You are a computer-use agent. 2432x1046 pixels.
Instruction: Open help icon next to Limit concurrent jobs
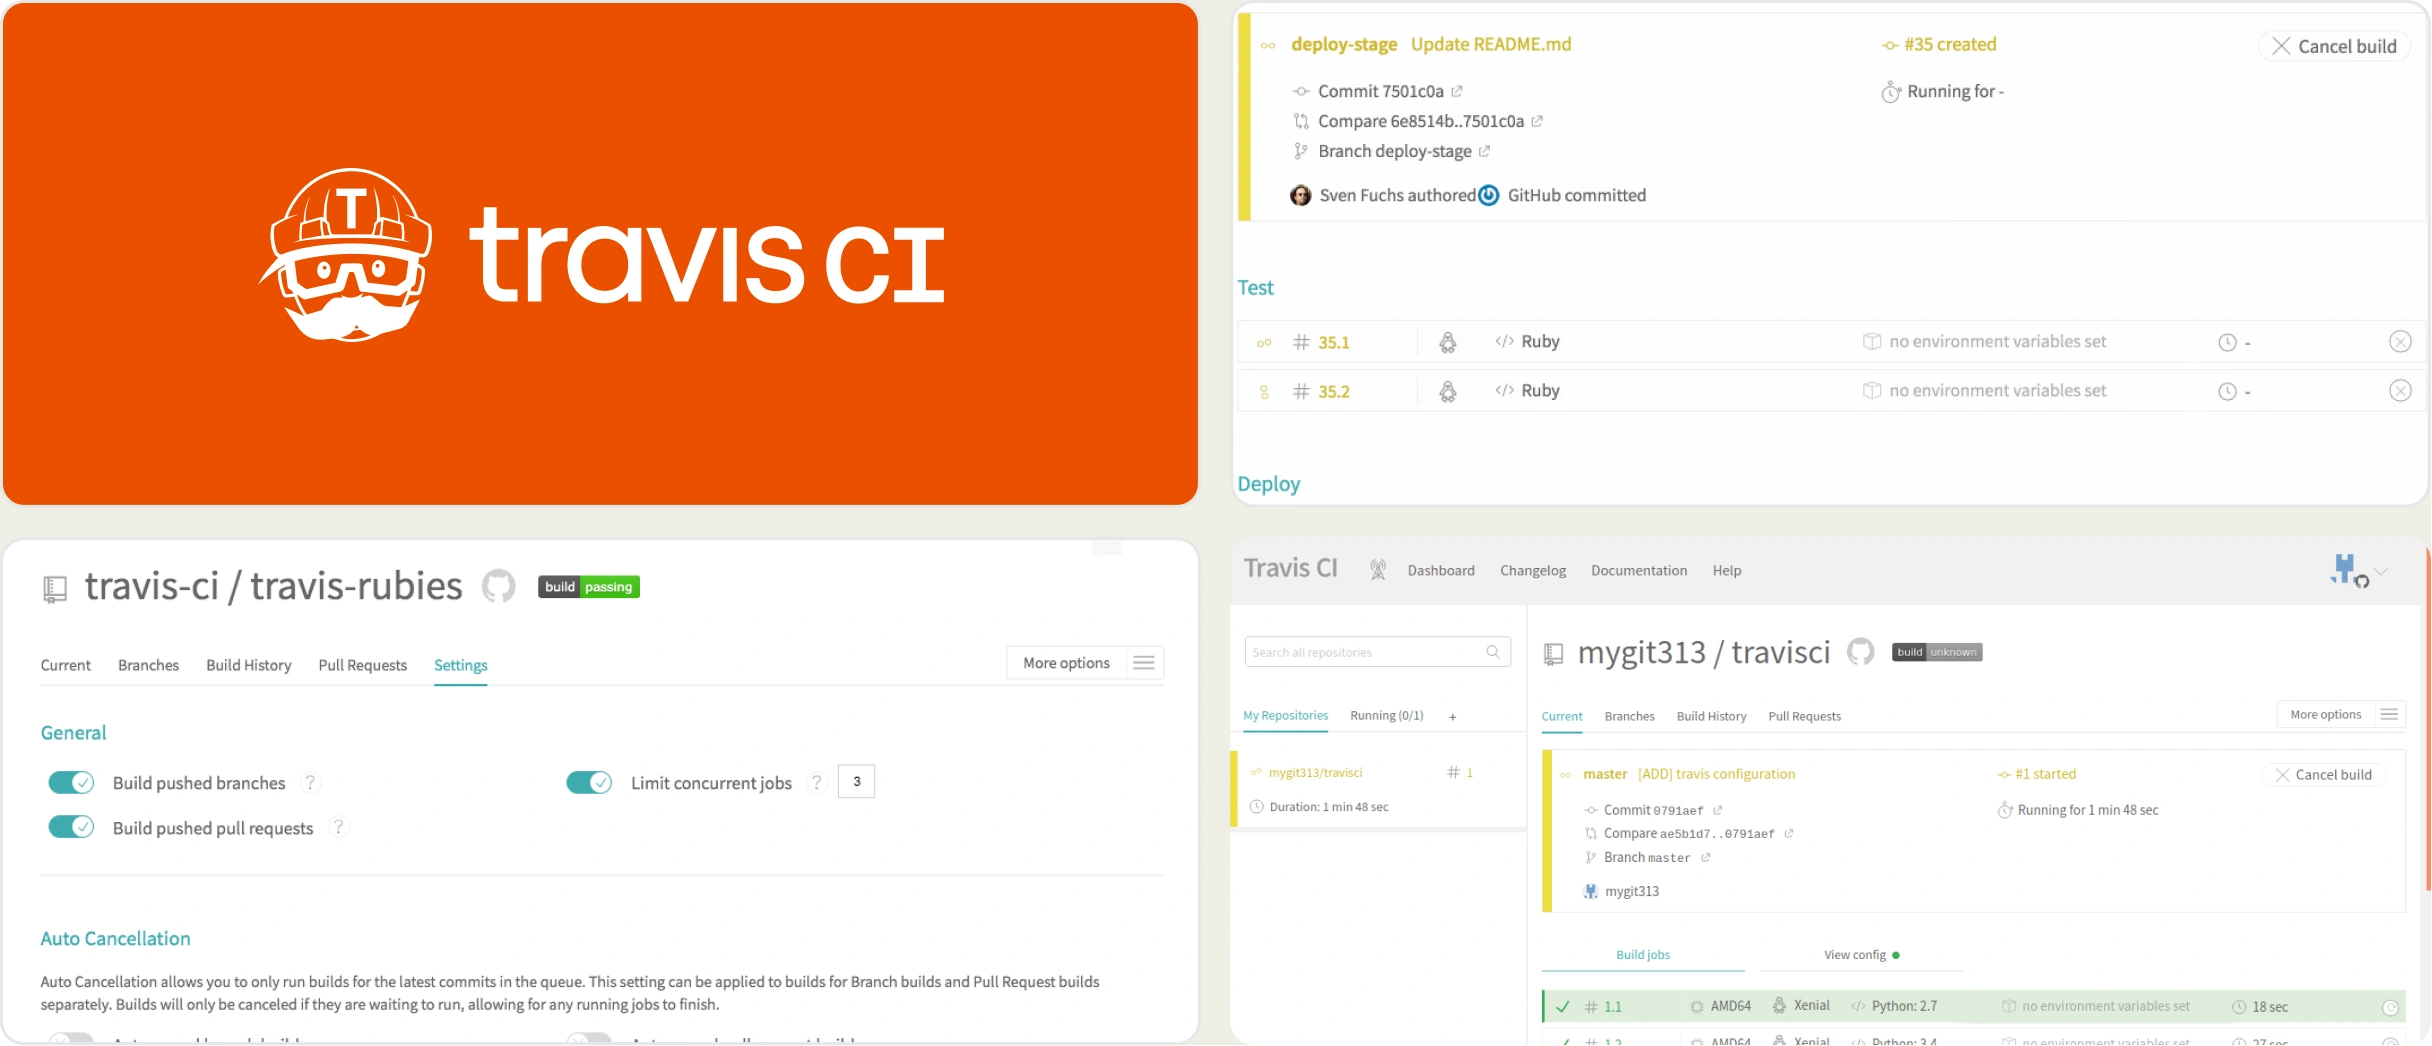pos(817,783)
